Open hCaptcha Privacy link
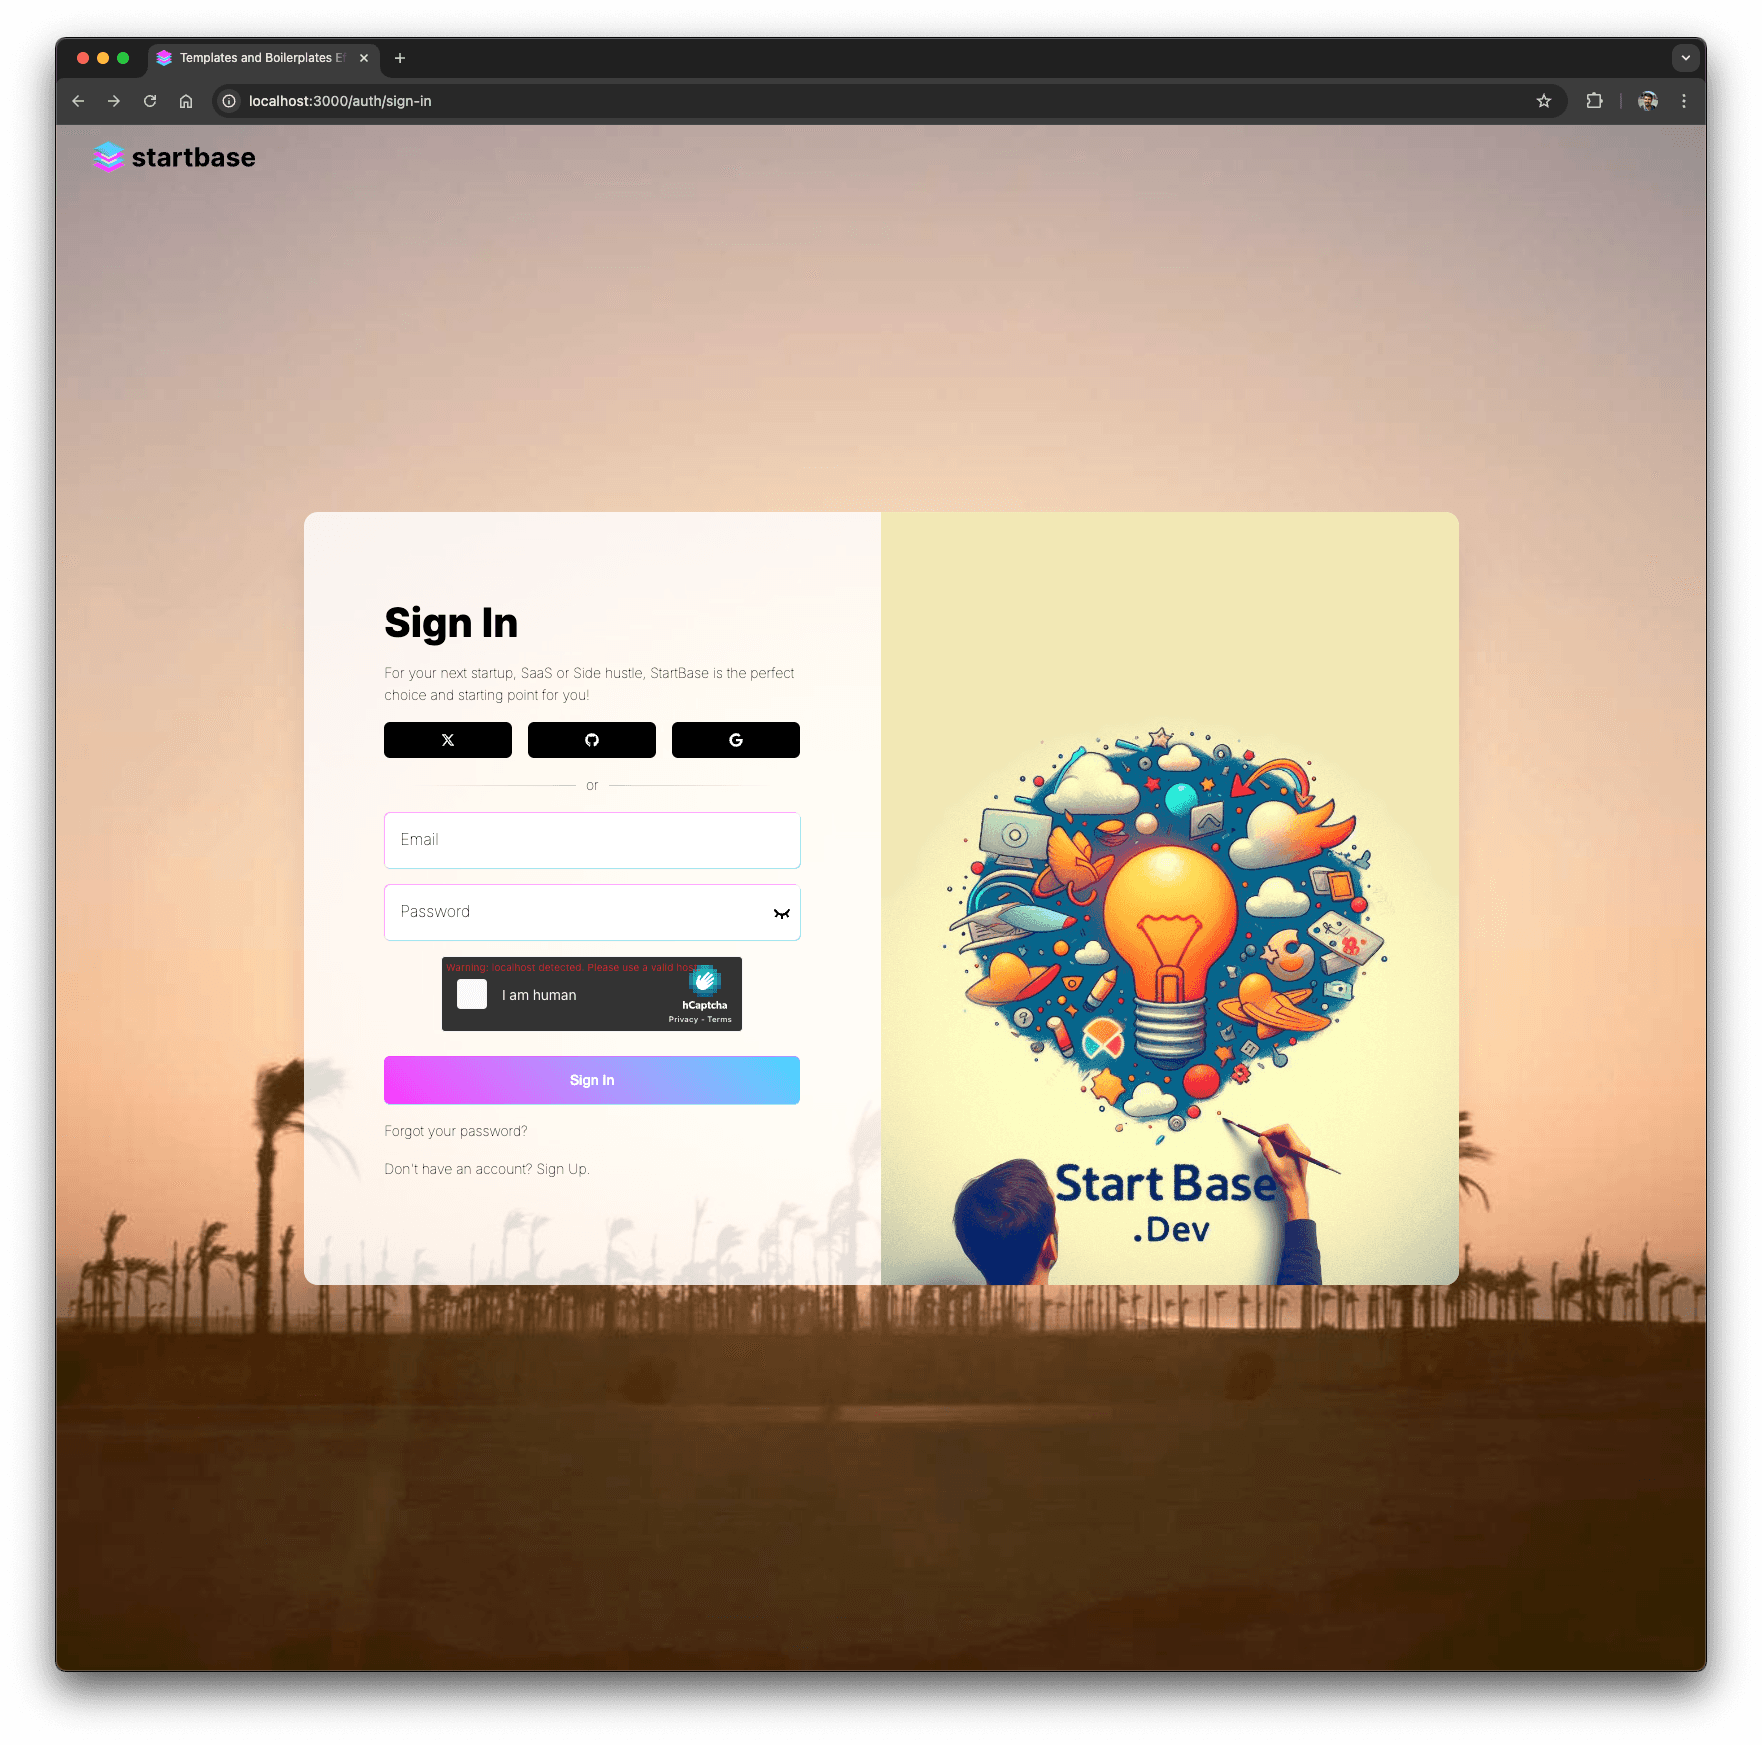The width and height of the screenshot is (1762, 1745). 683,1019
